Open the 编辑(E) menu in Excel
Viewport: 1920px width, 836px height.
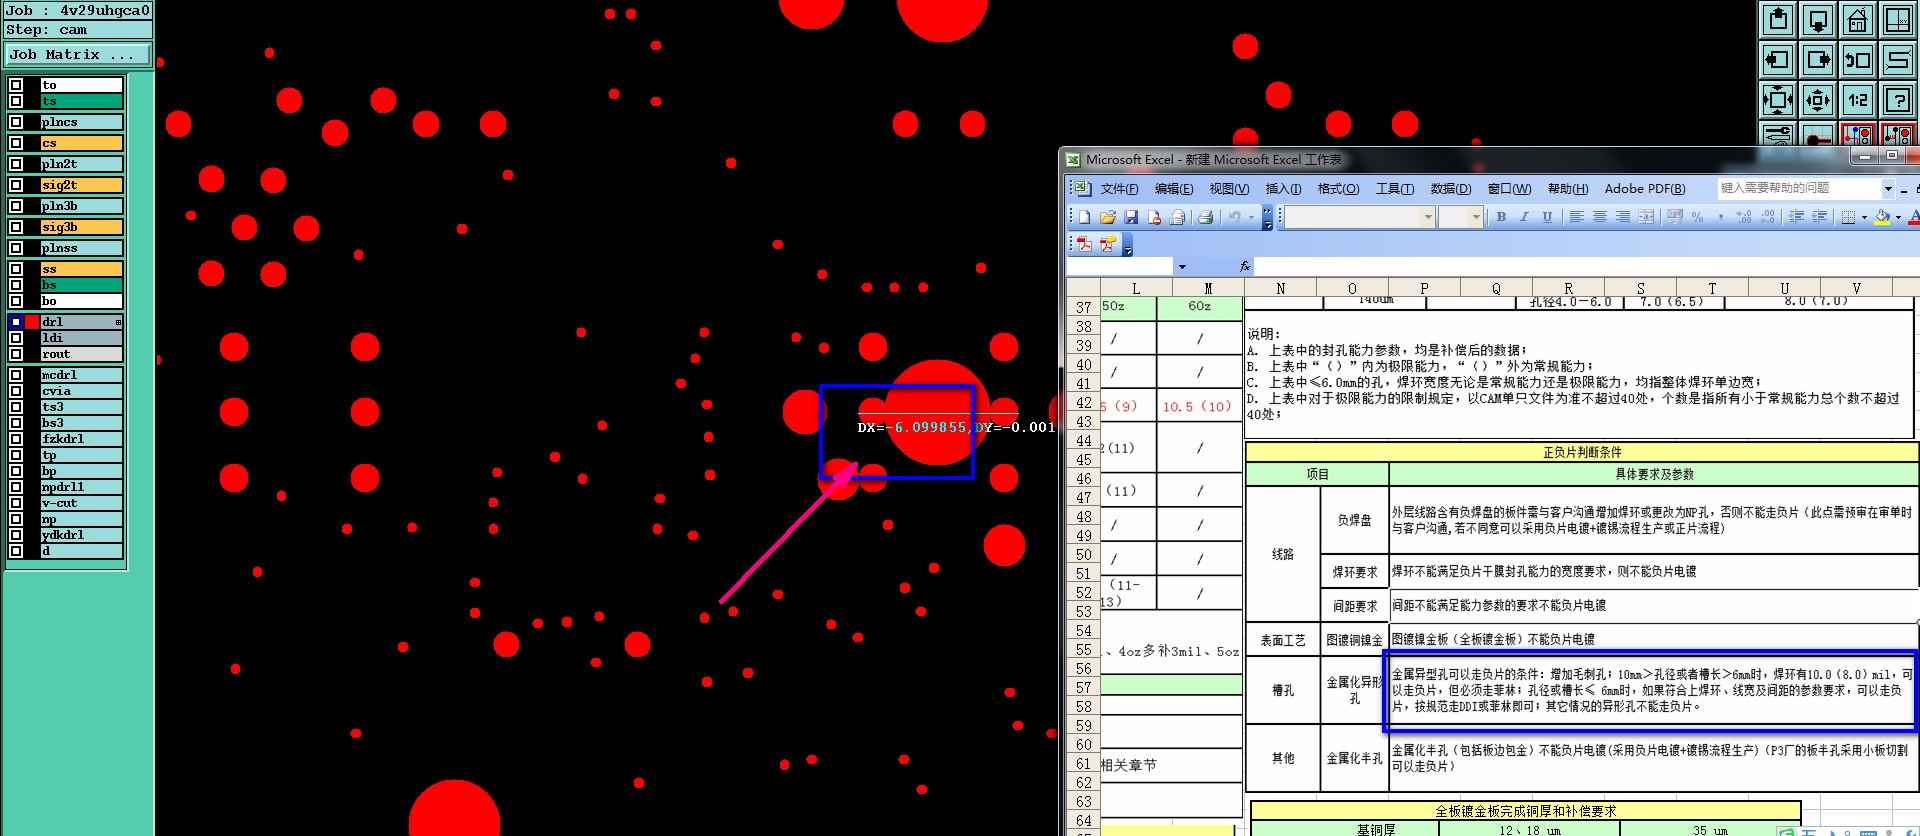pos(1174,189)
